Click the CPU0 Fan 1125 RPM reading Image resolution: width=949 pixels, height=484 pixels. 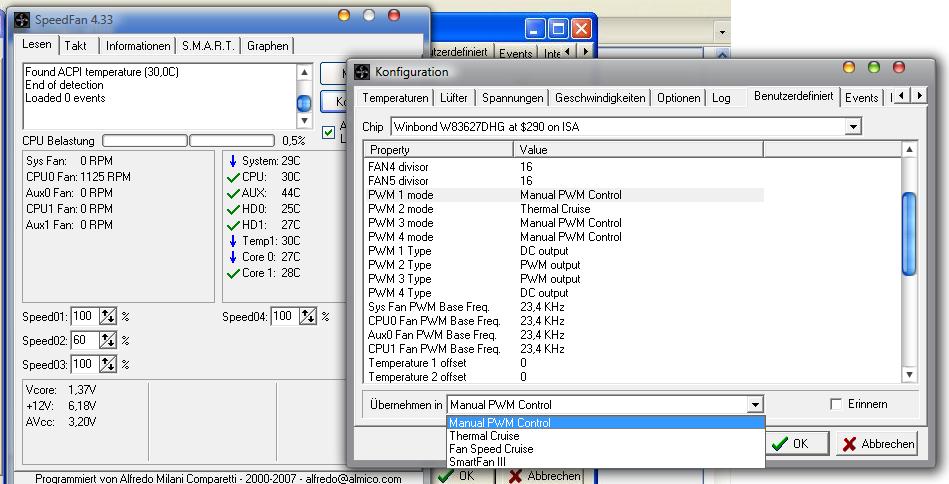tap(78, 177)
